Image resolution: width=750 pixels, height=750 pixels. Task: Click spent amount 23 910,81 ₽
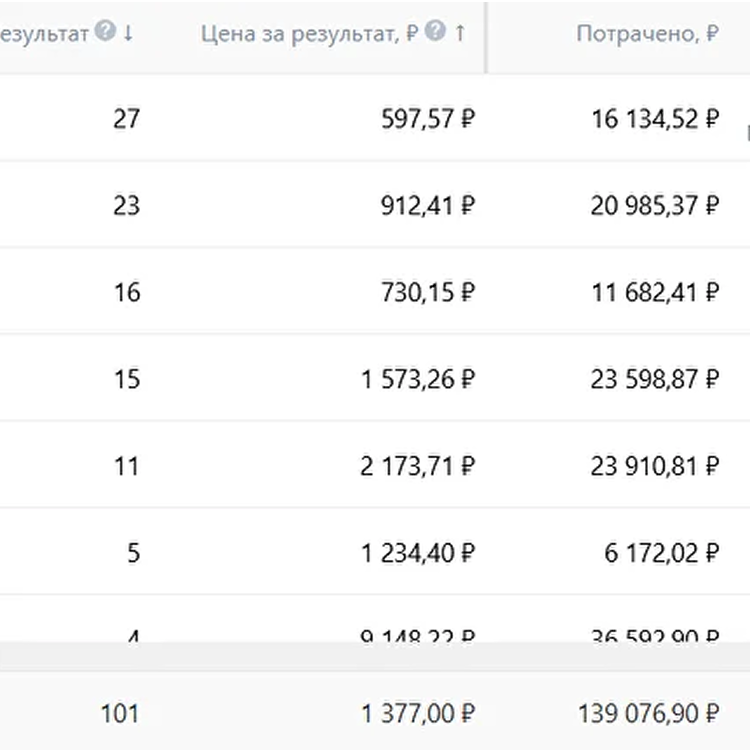(x=655, y=466)
